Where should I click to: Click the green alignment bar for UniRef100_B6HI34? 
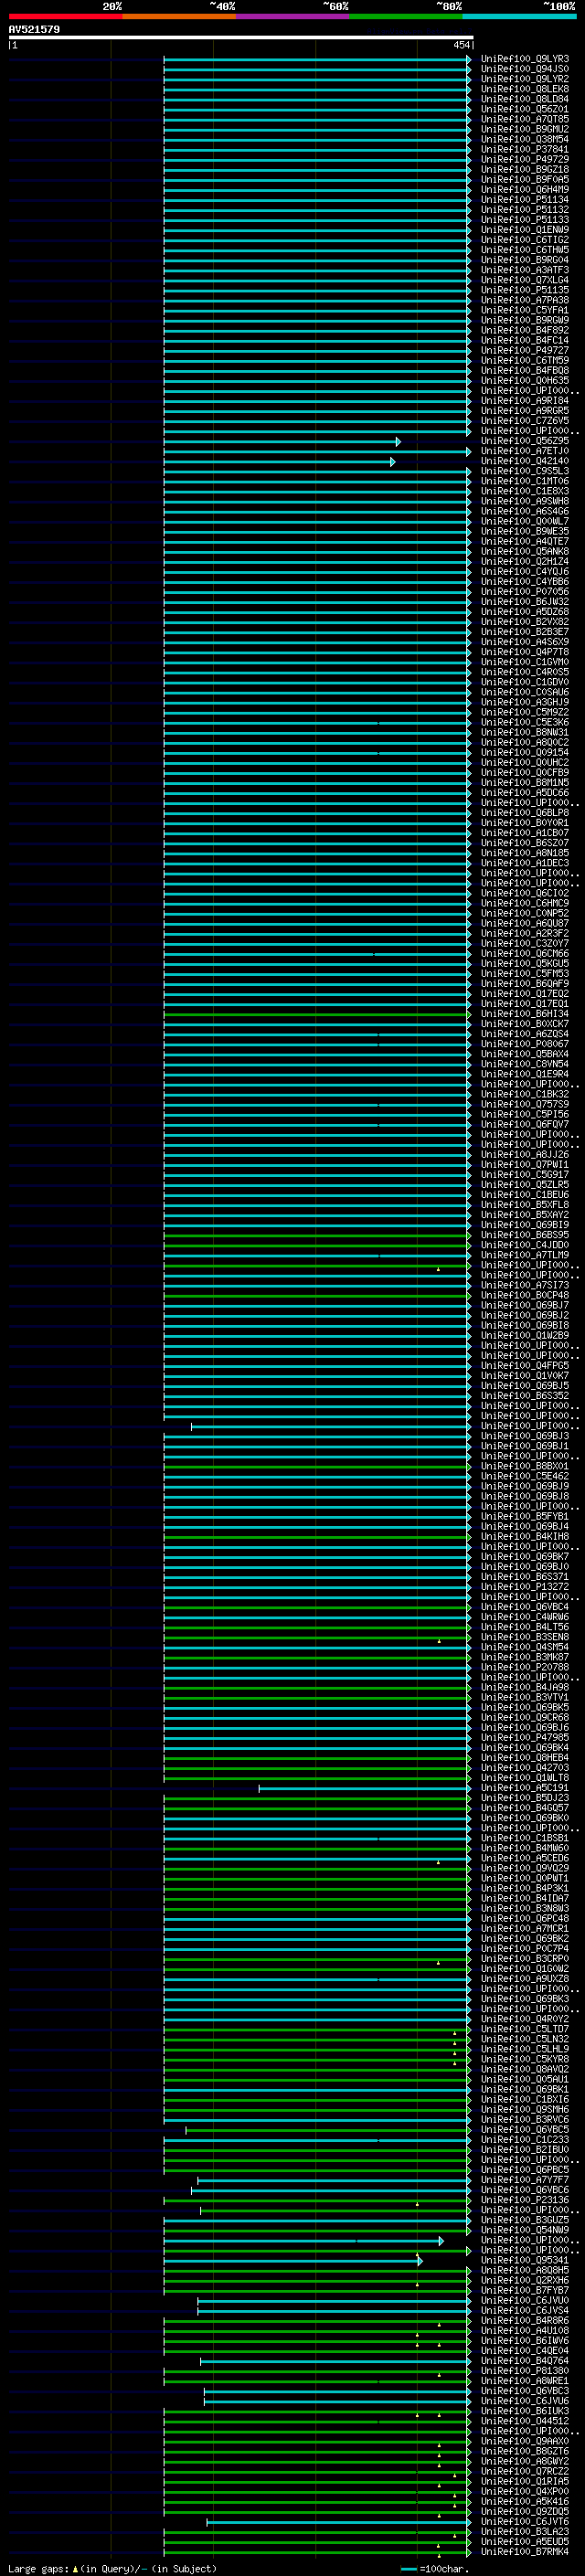coord(316,1014)
